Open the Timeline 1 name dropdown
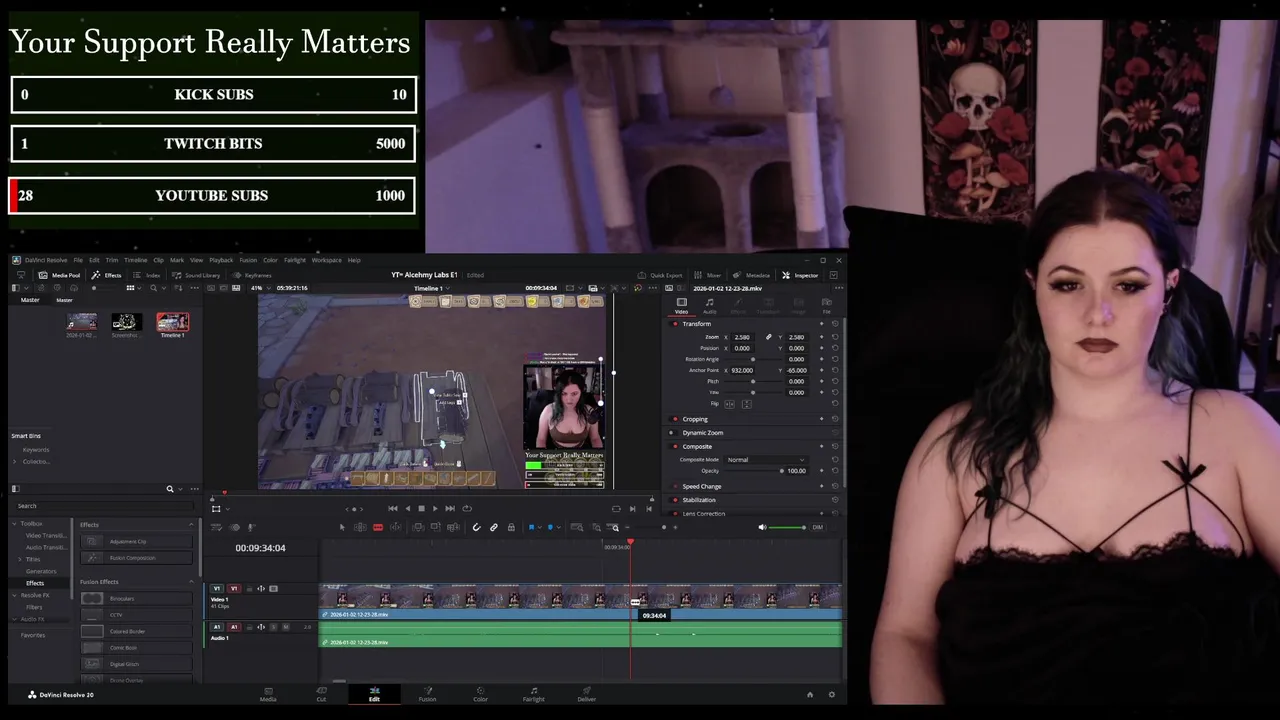The image size is (1280, 720). [x=432, y=288]
